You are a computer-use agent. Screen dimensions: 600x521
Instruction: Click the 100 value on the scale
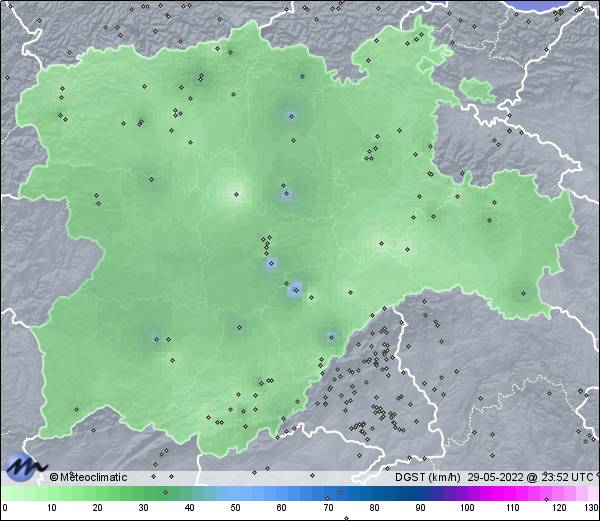click(467, 508)
